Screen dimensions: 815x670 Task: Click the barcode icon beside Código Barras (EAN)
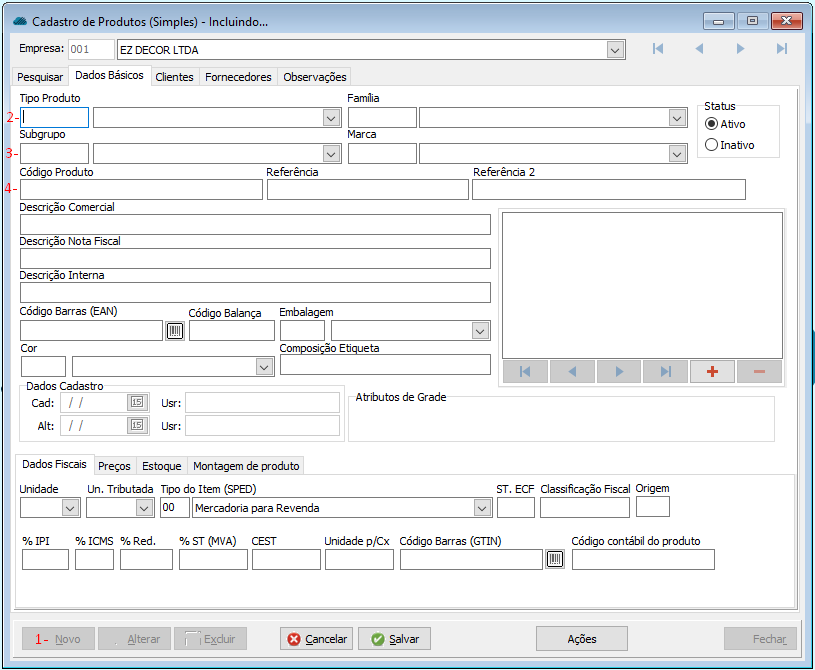point(175,331)
